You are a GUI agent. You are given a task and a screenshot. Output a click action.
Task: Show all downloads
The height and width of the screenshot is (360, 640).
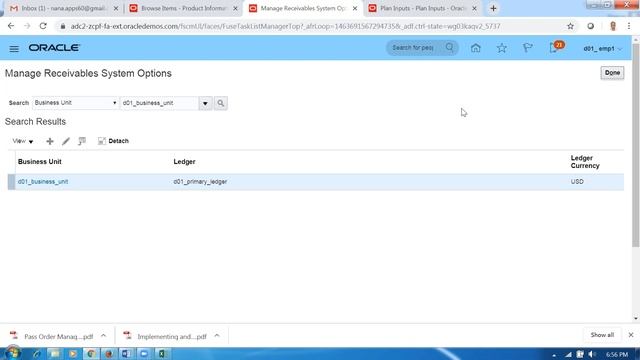602,335
